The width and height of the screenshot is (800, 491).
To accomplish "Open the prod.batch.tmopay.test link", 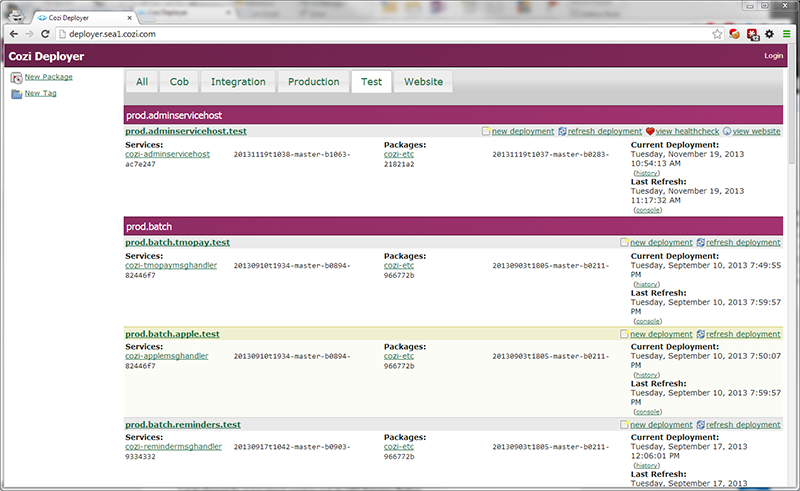I will click(178, 242).
